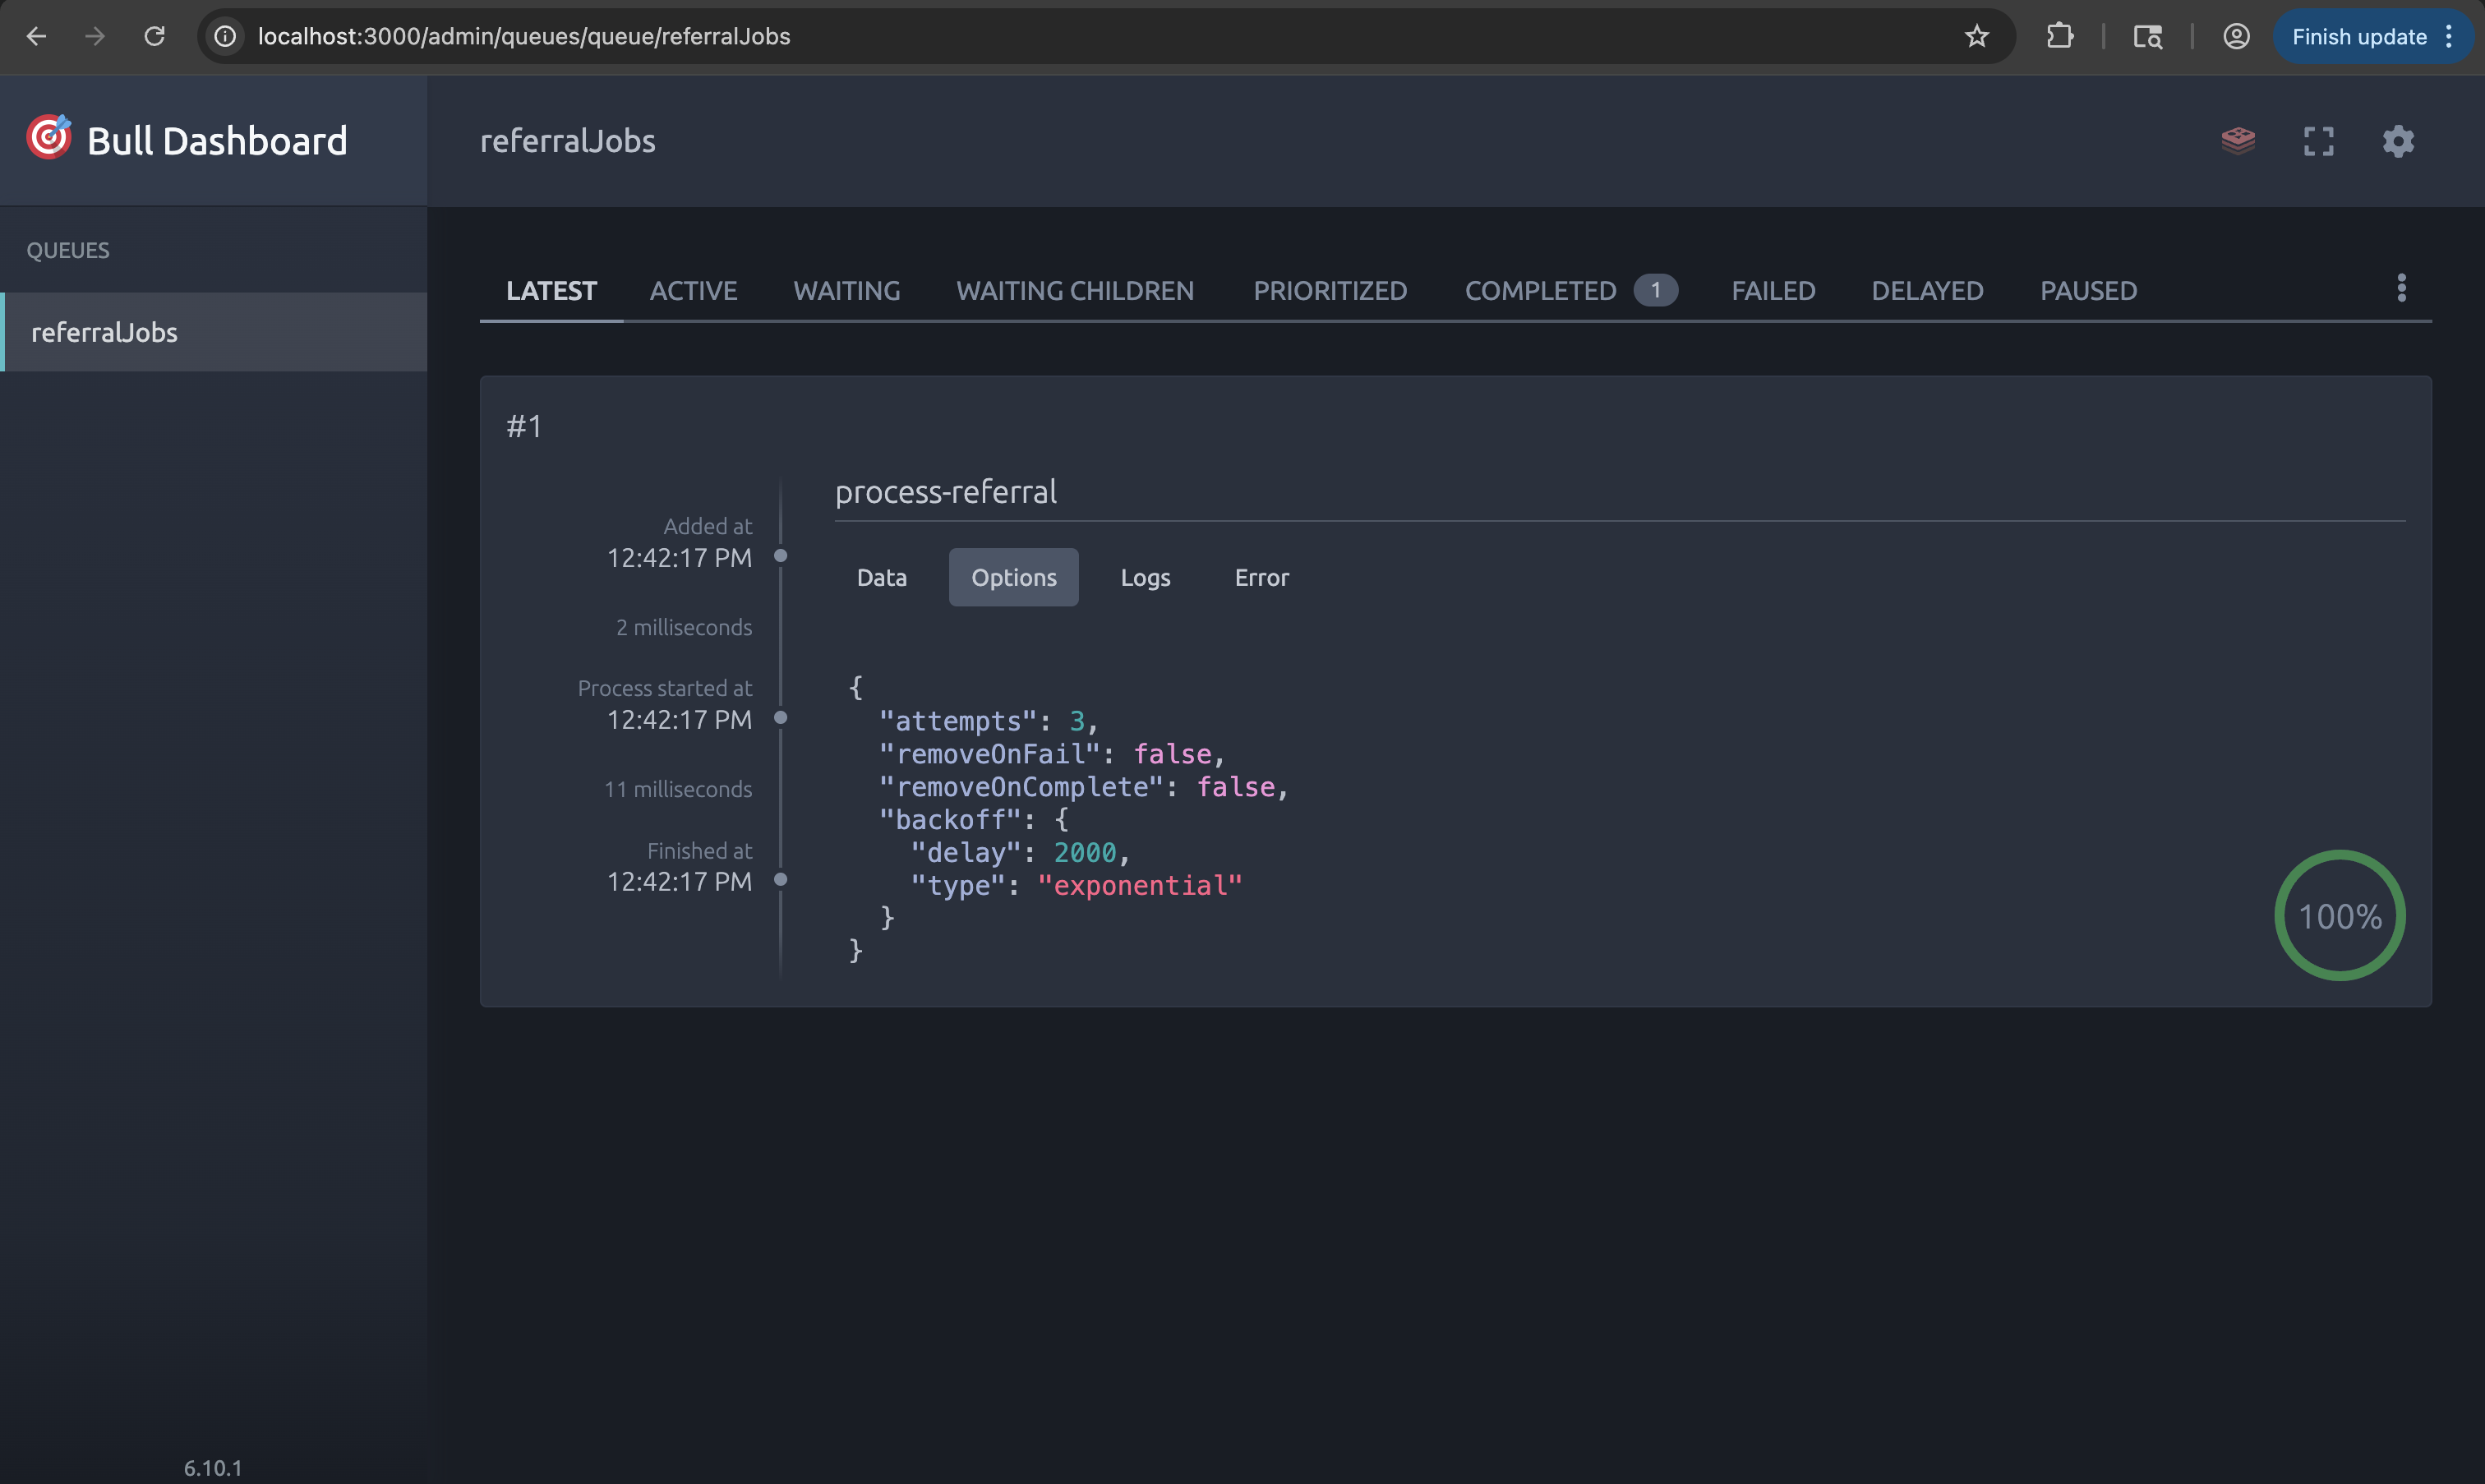Open the Redis details icon

2237,141
